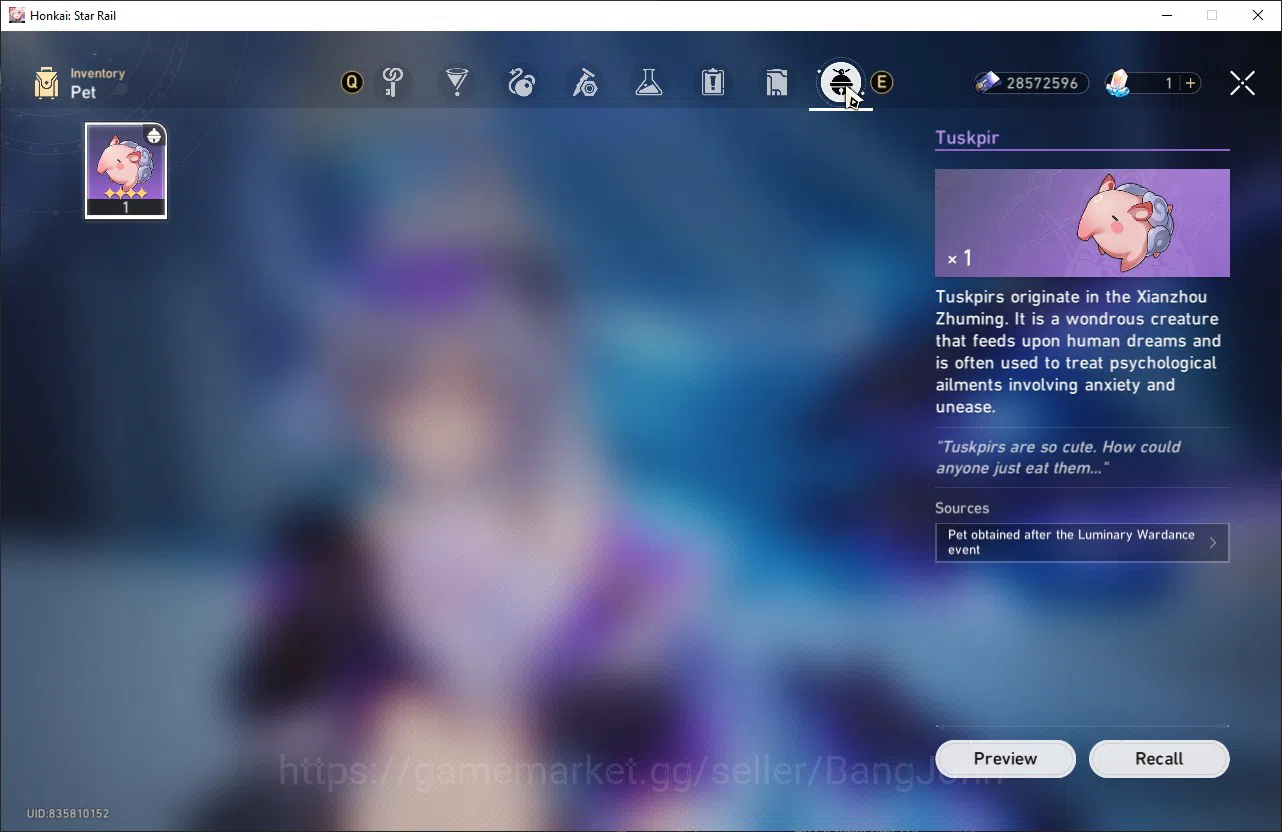
Task: Select the Tuskpir pet item card
Action: pyautogui.click(x=126, y=170)
